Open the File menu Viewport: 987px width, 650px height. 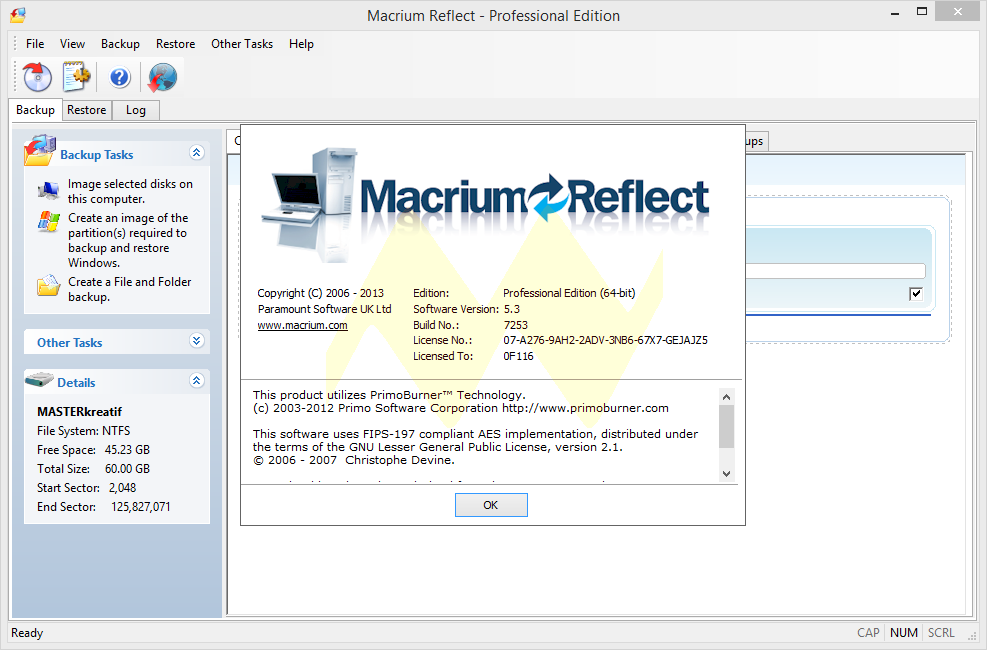click(x=35, y=43)
